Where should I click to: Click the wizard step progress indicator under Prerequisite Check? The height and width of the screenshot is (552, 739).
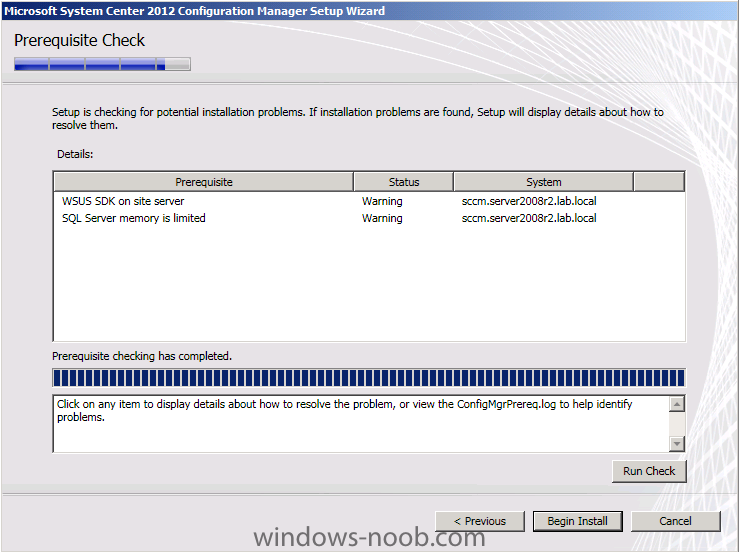tap(102, 64)
